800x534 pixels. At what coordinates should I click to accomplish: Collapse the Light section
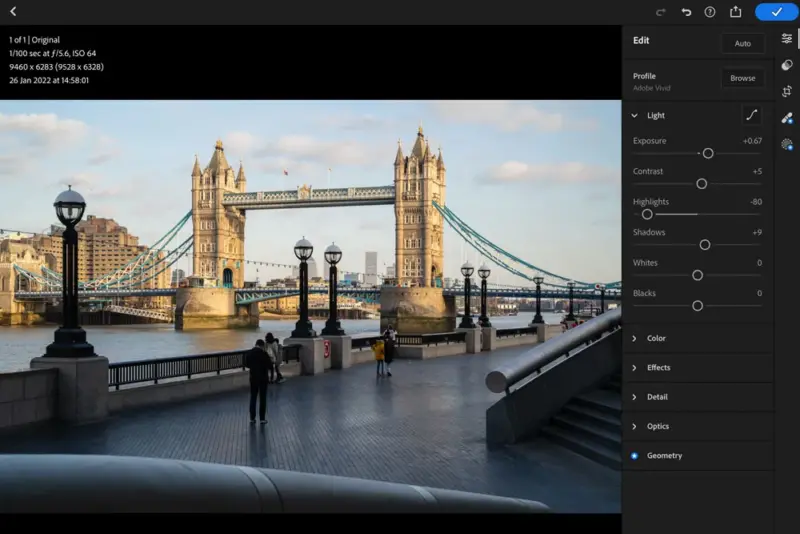(x=634, y=116)
